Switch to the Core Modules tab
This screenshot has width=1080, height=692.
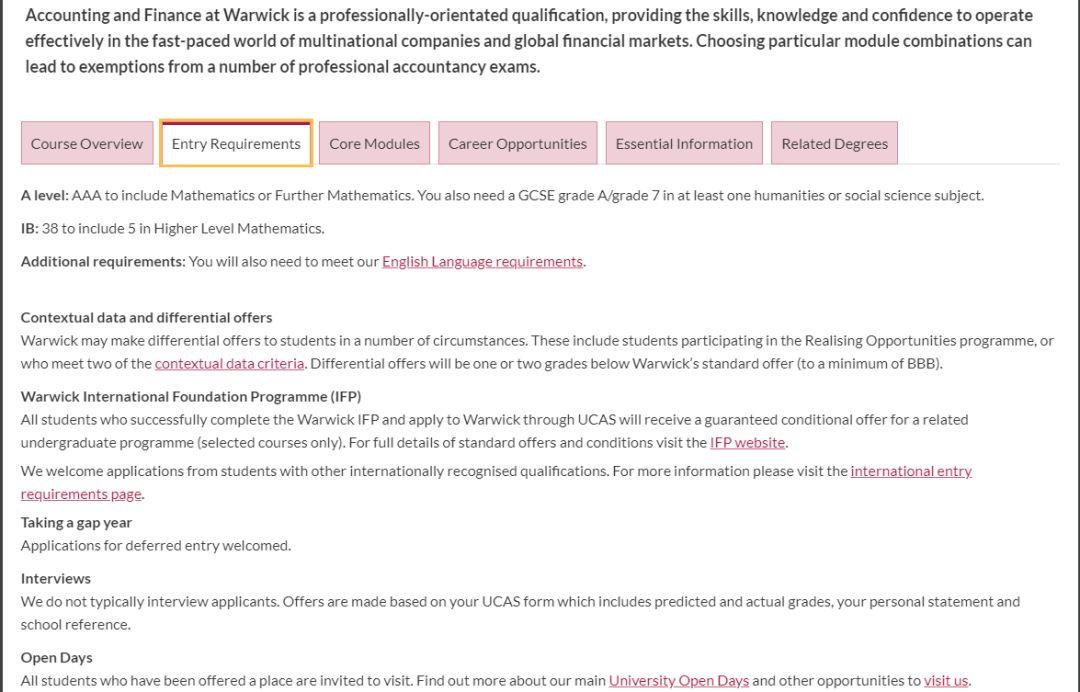pyautogui.click(x=374, y=143)
